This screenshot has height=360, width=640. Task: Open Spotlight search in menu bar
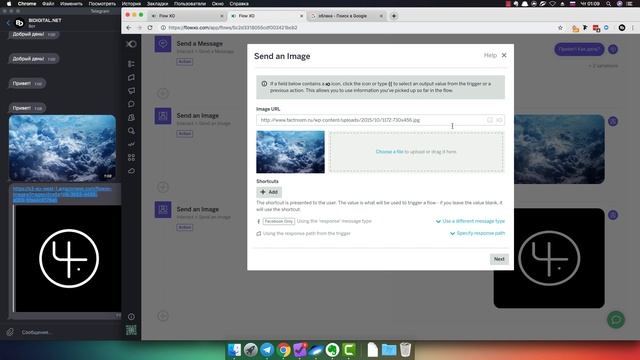pyautogui.click(x=608, y=4)
